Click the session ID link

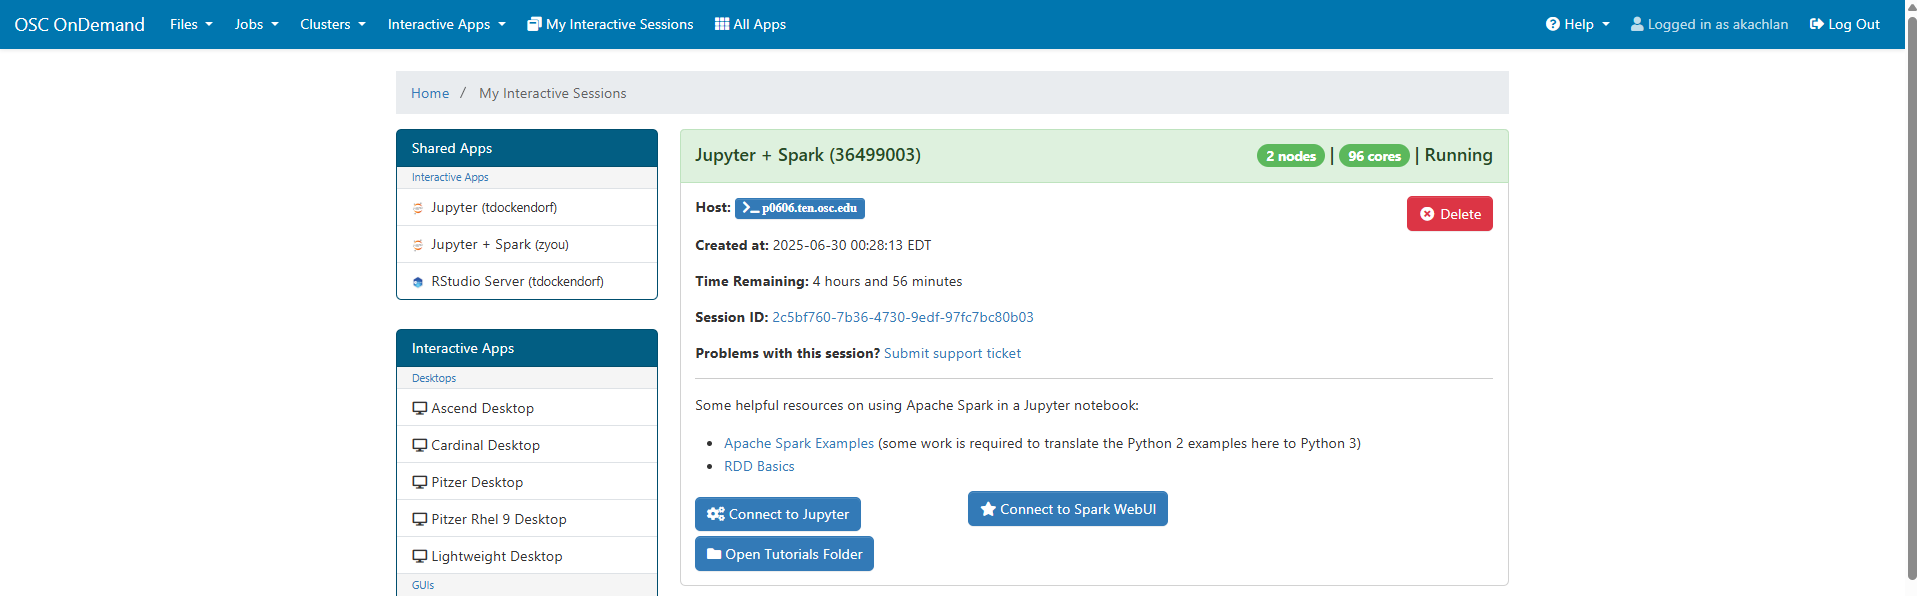click(x=902, y=317)
